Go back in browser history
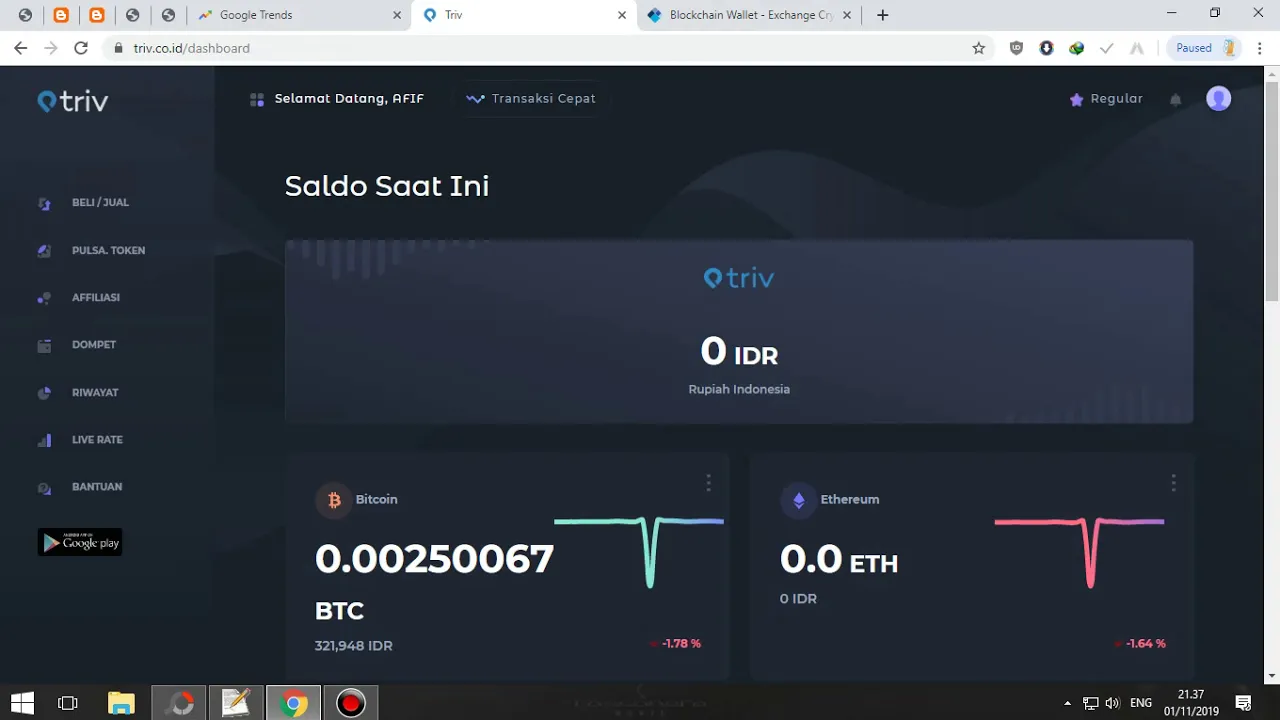Image resolution: width=1280 pixels, height=720 pixels. [21, 48]
